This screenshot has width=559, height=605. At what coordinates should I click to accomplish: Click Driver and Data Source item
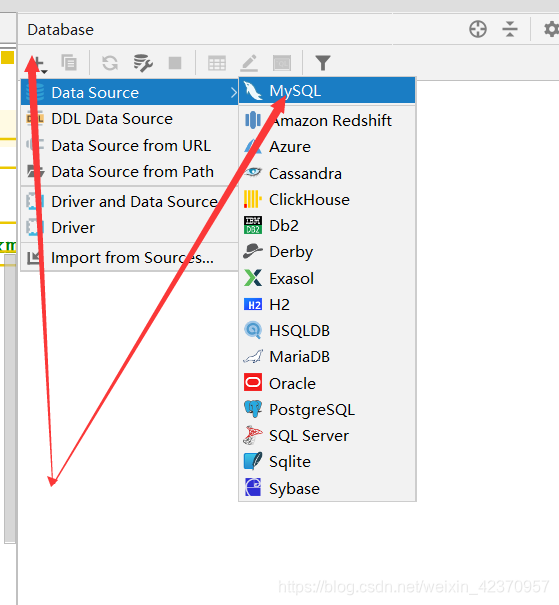pyautogui.click(x=130, y=202)
